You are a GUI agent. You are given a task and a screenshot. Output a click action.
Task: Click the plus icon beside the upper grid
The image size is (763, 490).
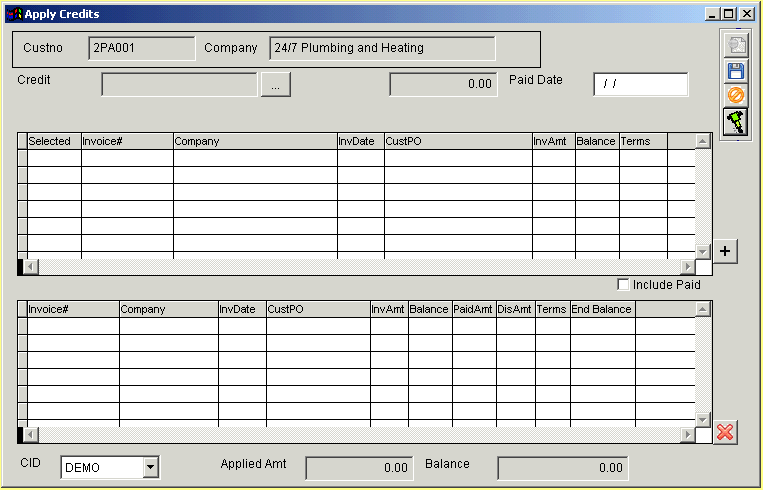(x=727, y=251)
